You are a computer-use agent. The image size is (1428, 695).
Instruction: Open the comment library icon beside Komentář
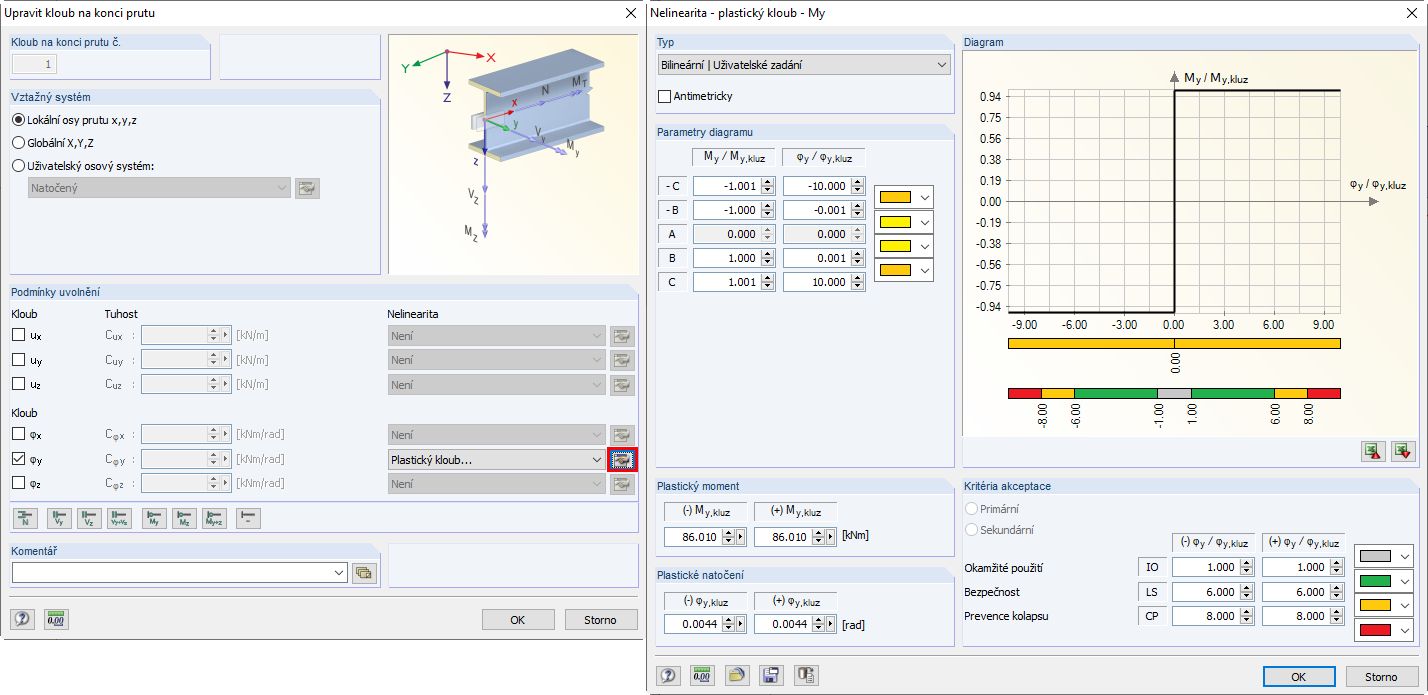pyautogui.click(x=363, y=573)
